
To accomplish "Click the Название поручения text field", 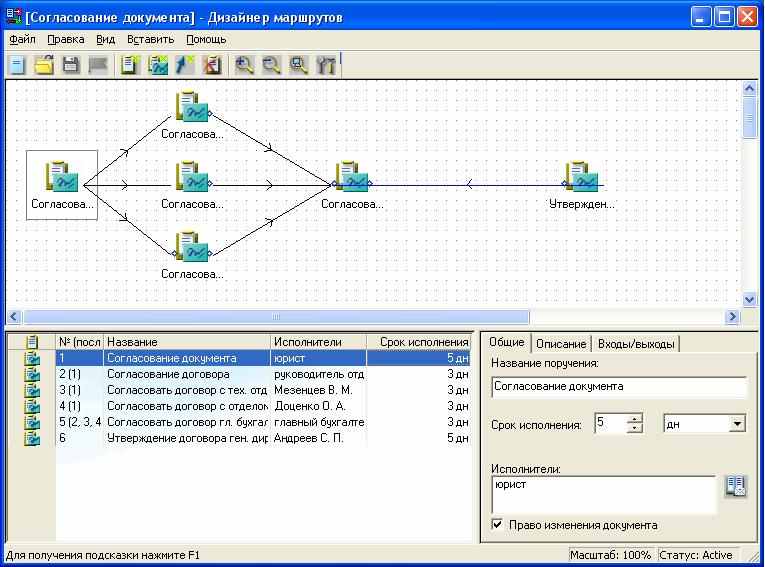I will coord(619,386).
